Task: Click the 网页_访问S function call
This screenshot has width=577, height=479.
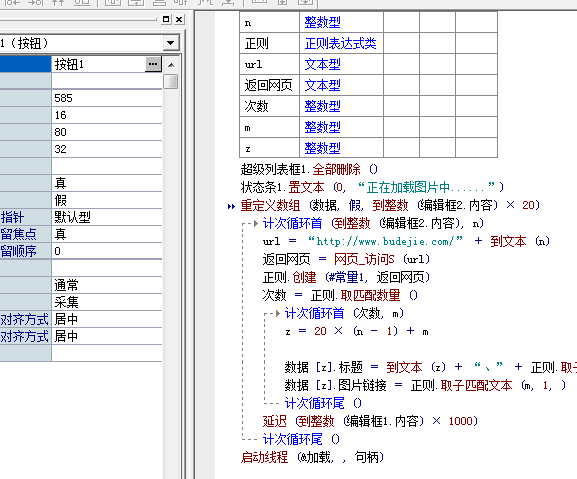Action: (364, 260)
